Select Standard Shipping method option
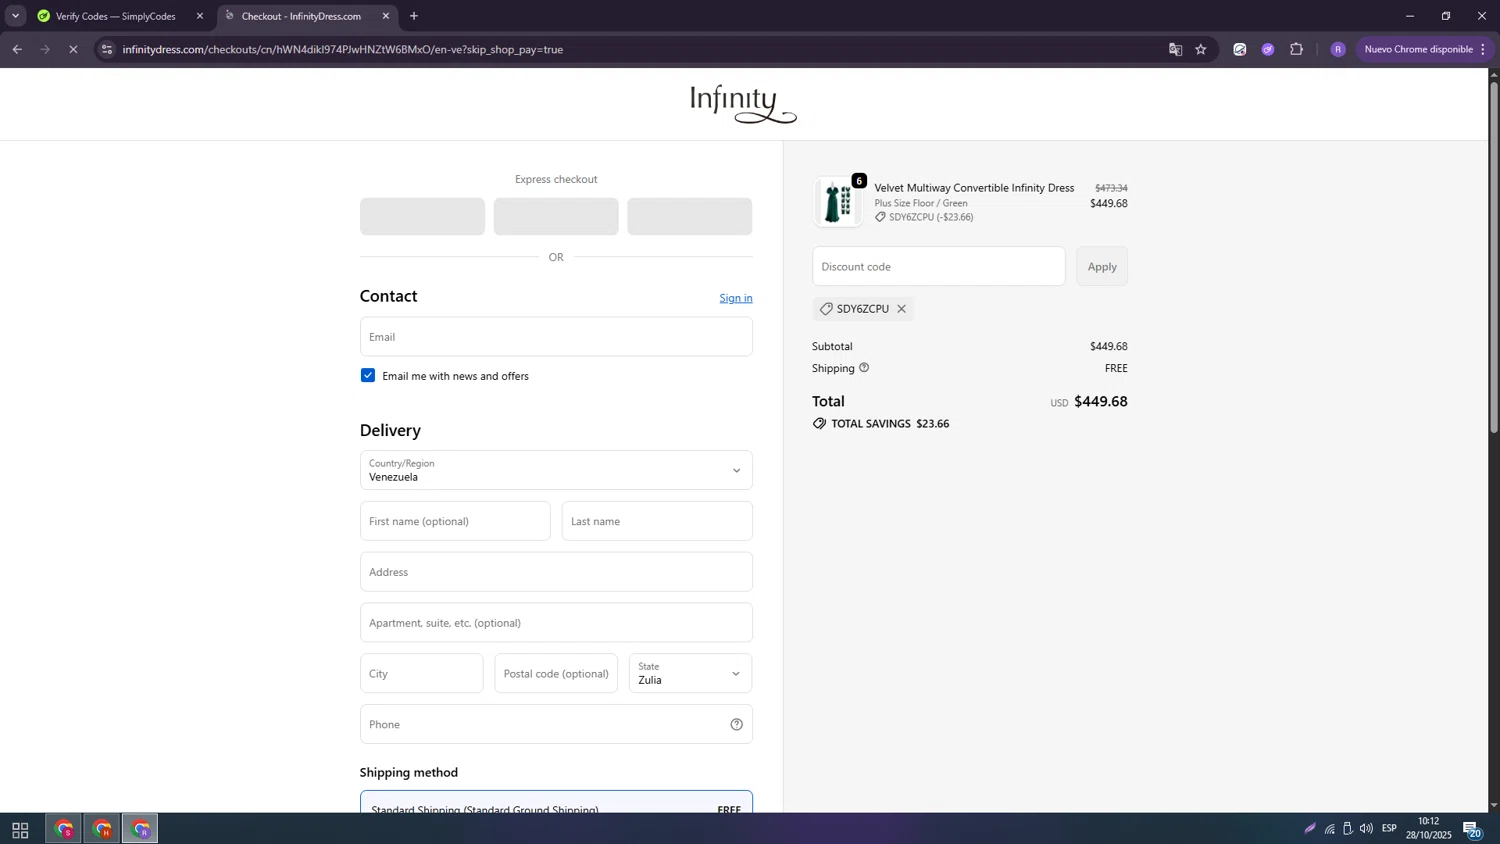The height and width of the screenshot is (844, 1500). click(556, 803)
